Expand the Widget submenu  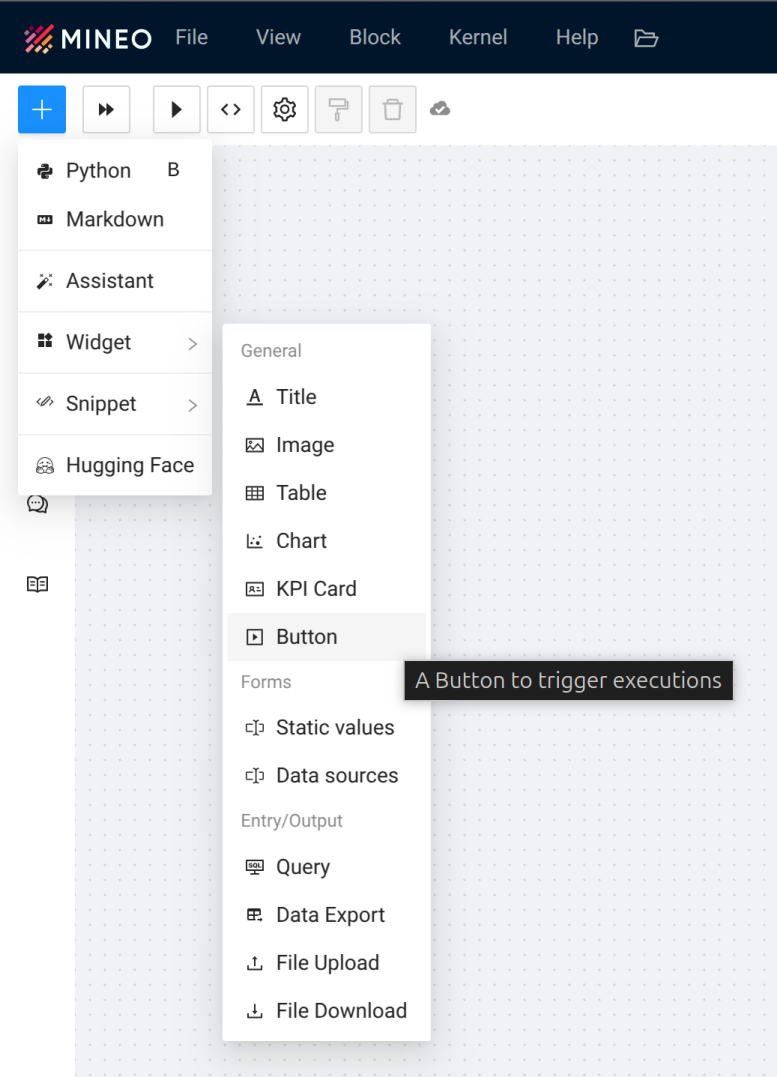[x=115, y=343]
